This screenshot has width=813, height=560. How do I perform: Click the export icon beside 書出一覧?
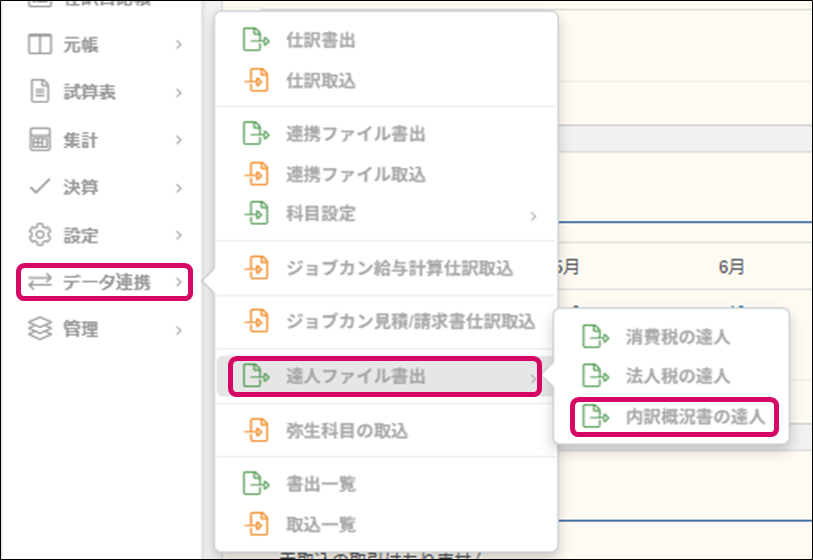pos(256,483)
